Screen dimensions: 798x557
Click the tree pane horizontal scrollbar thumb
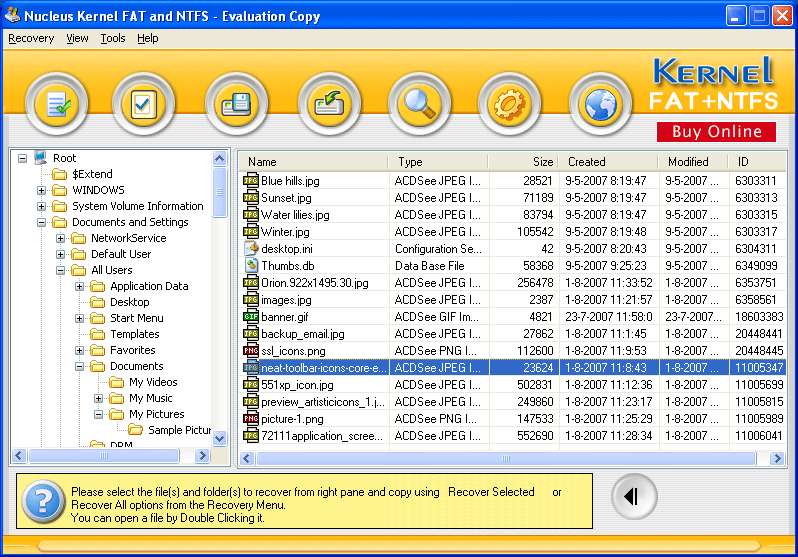point(104,455)
